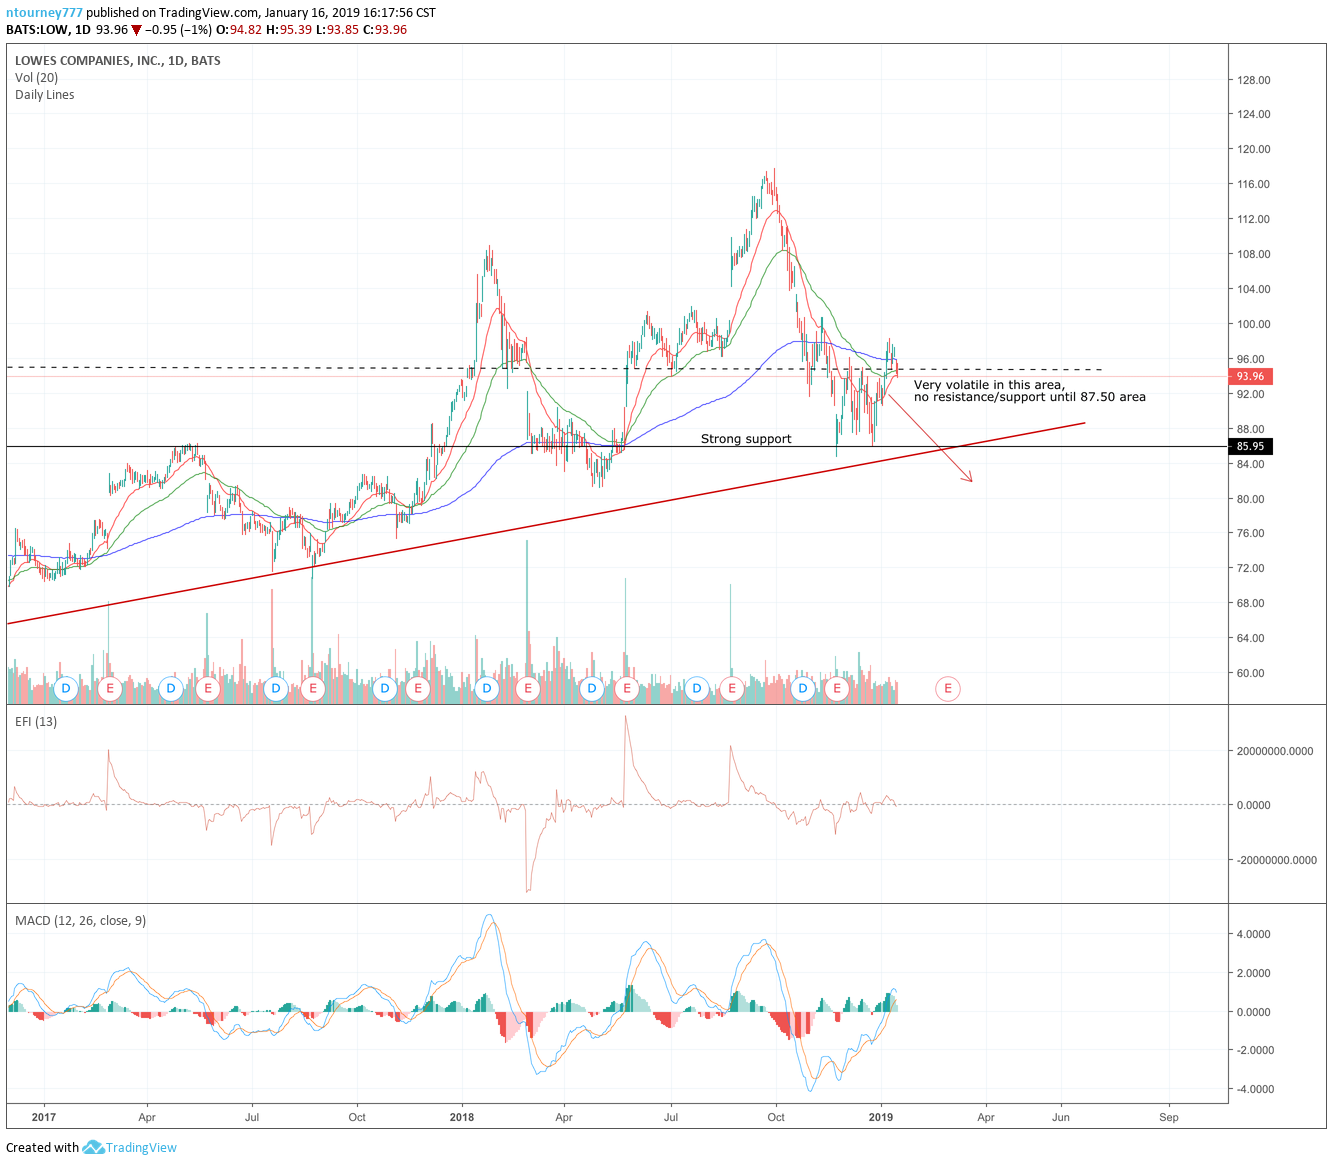
Task: Click the dividend marker near Jul 2018
Action: point(697,688)
